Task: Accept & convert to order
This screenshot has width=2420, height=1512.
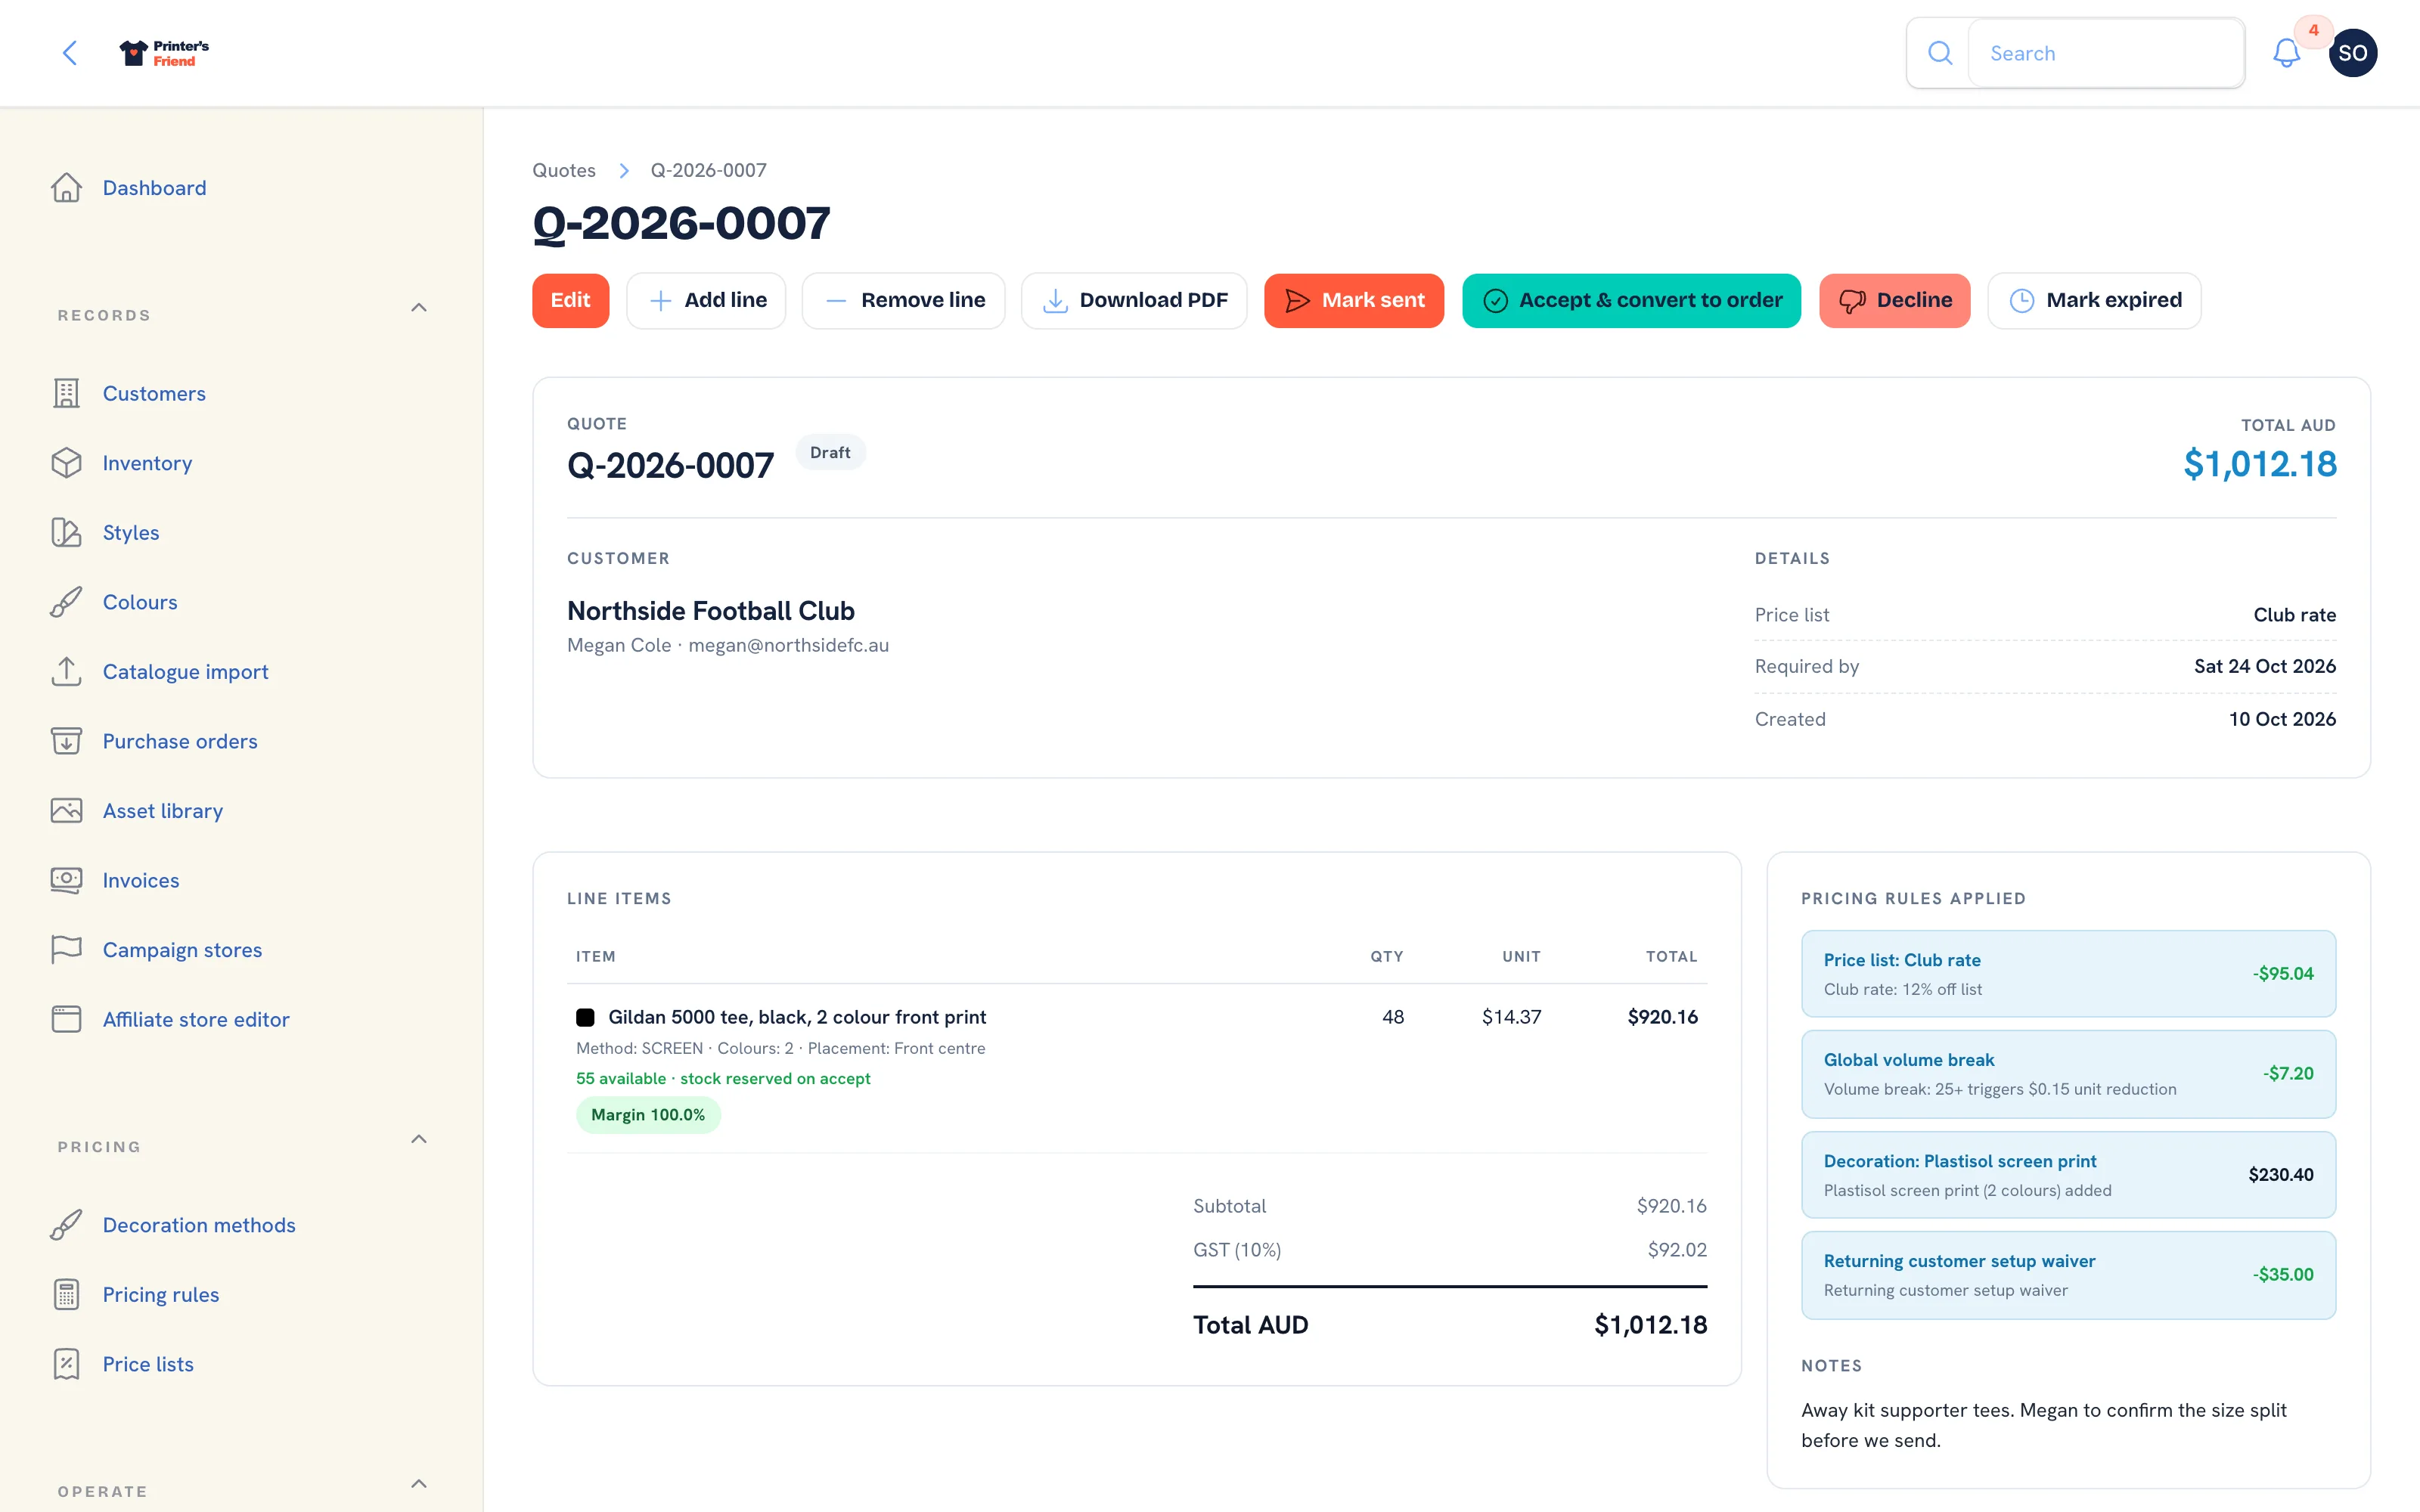Action: (1631, 300)
